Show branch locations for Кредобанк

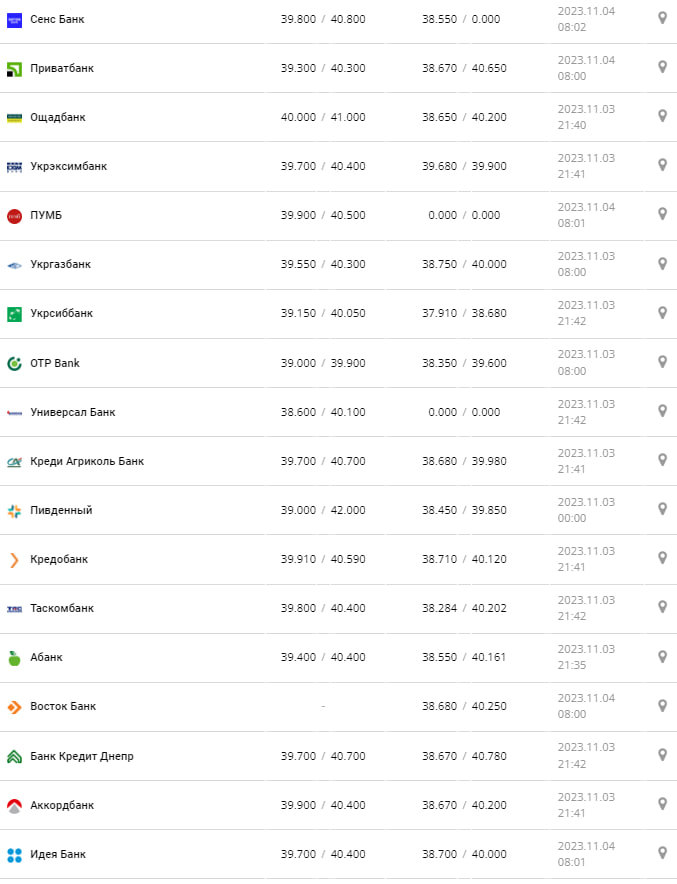pos(662,558)
